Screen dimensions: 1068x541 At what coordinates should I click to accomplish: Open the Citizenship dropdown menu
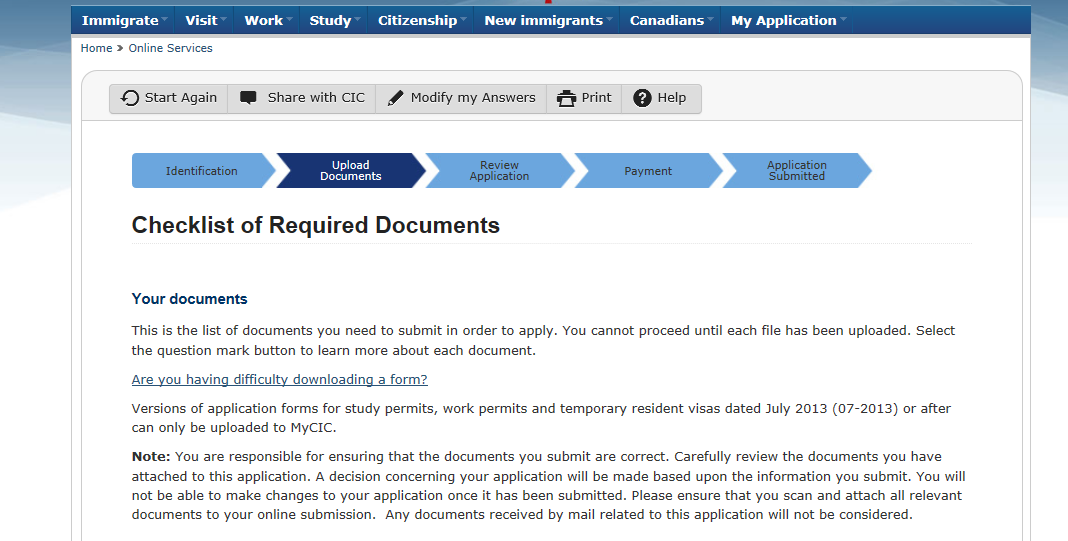[x=420, y=20]
